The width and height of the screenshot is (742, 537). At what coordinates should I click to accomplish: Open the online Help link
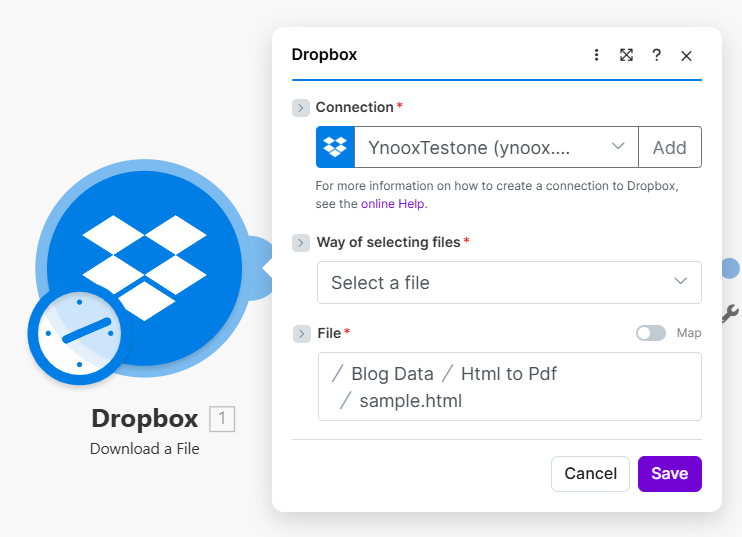pos(393,203)
